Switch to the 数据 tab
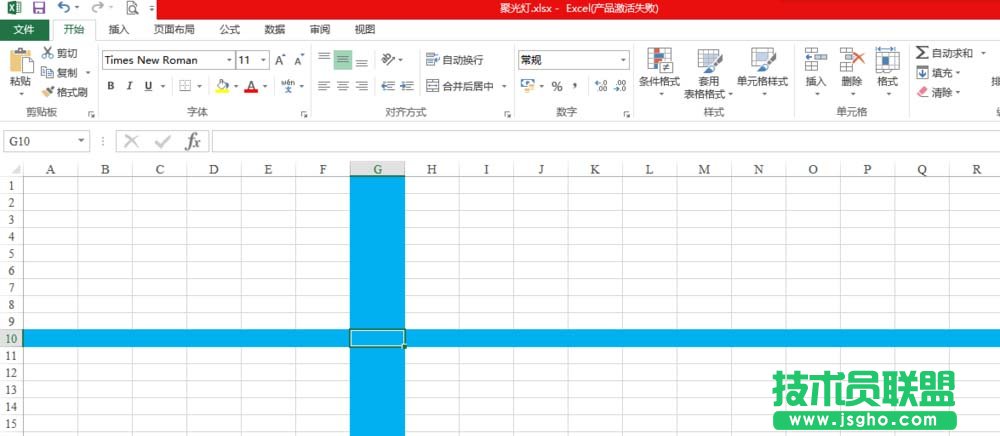 pos(275,29)
